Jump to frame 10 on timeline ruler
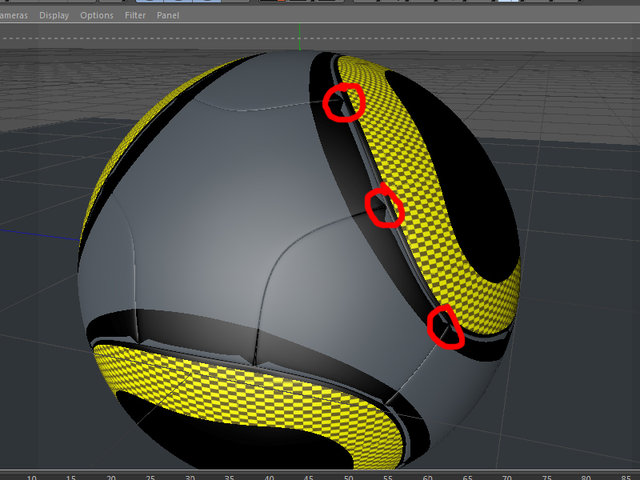This screenshot has width=640, height=480. pyautogui.click(x=31, y=477)
